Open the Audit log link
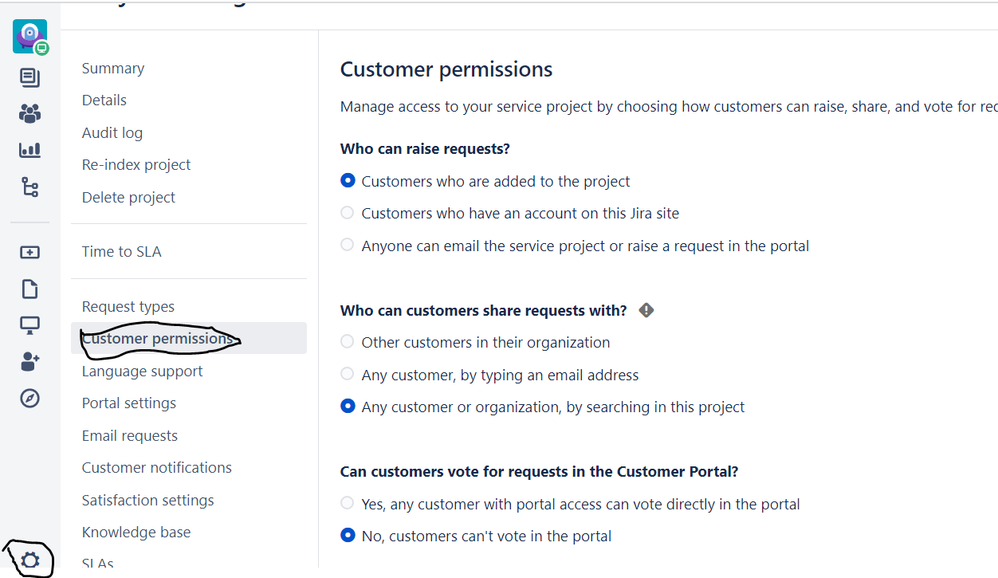This screenshot has width=998, height=578. click(x=112, y=132)
